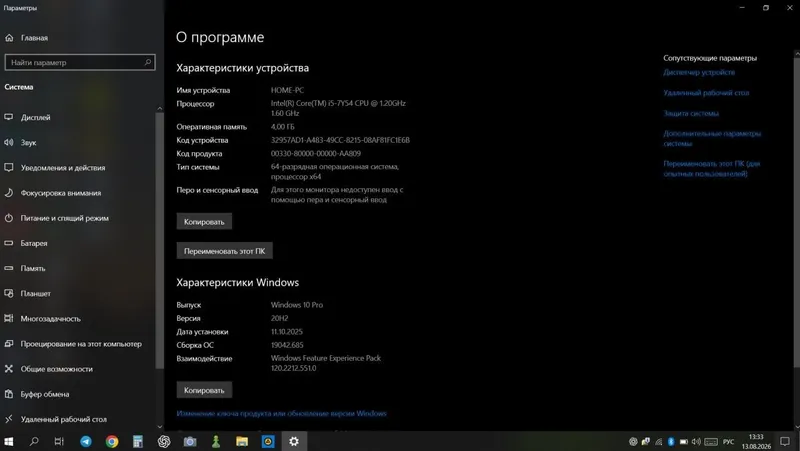Switch input language РУС

tap(729, 442)
